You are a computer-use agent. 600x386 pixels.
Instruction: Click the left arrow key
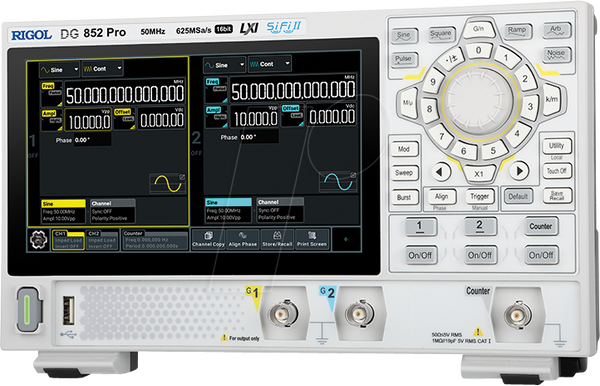440,171
